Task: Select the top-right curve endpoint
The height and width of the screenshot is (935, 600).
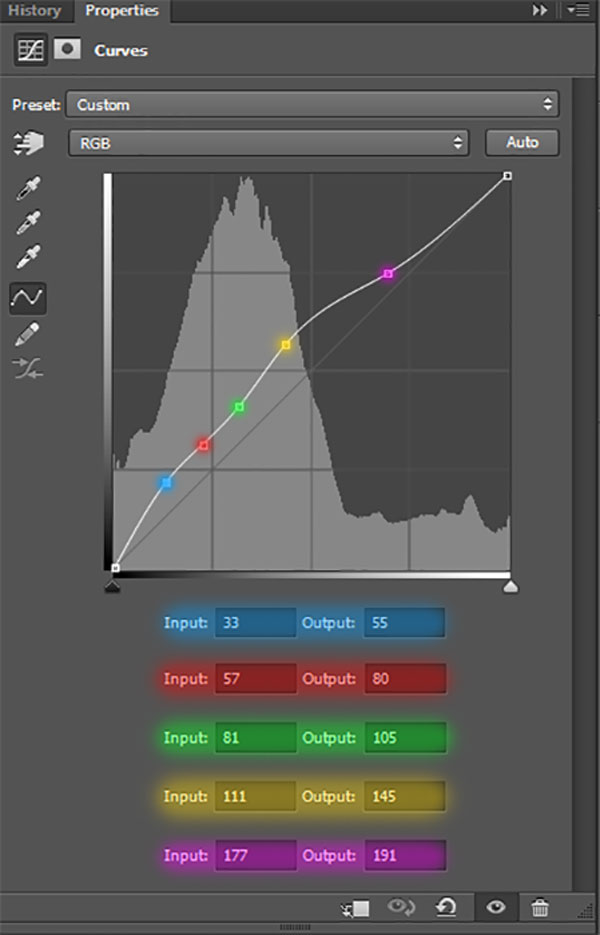Action: 508,176
